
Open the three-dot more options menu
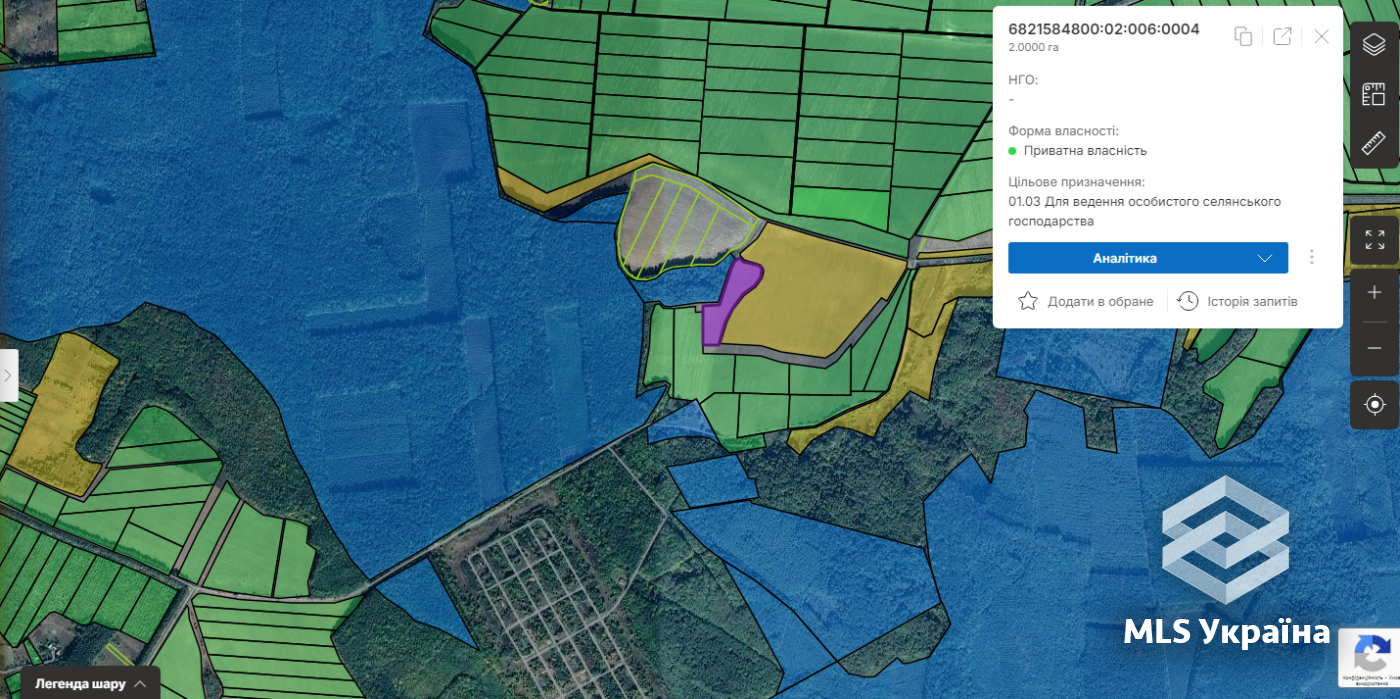pos(1312,258)
